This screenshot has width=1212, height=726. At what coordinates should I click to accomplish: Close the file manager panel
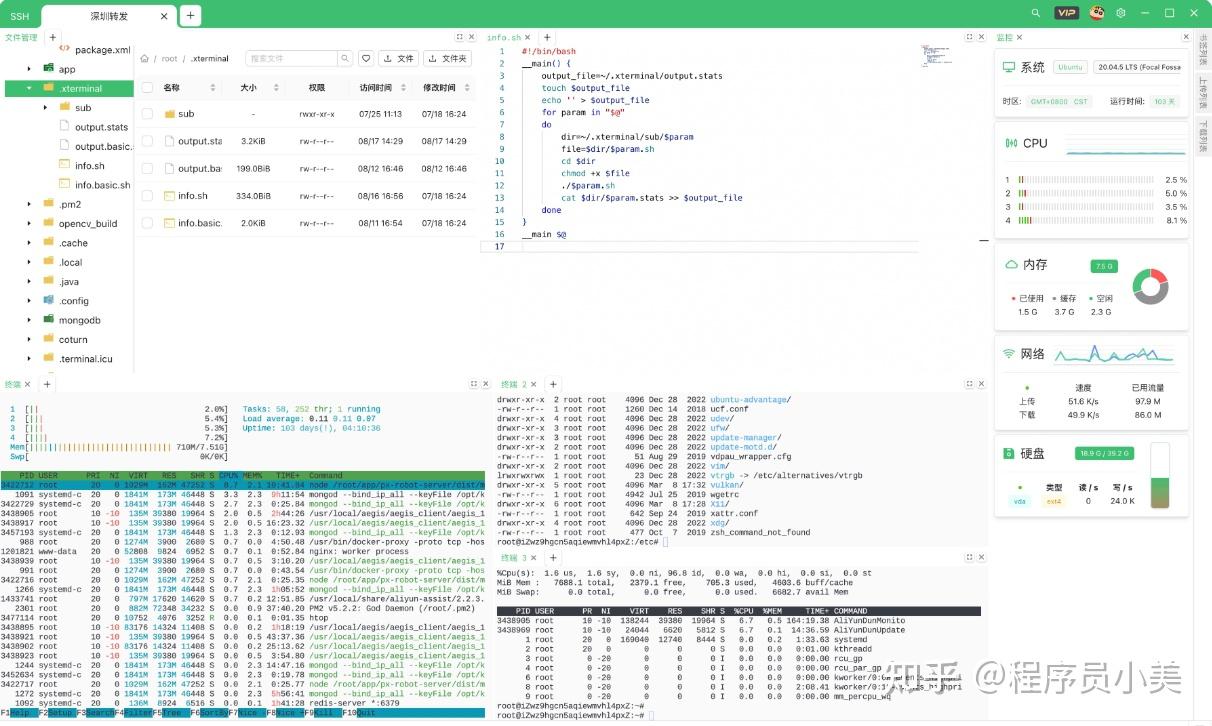pyautogui.click(x=472, y=37)
